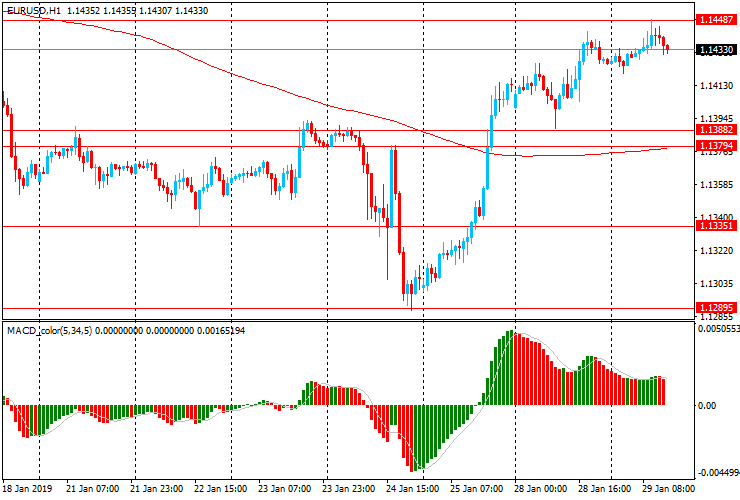740x500 pixels.
Task: Click the 1.14130 price axis value
Action: pos(717,85)
